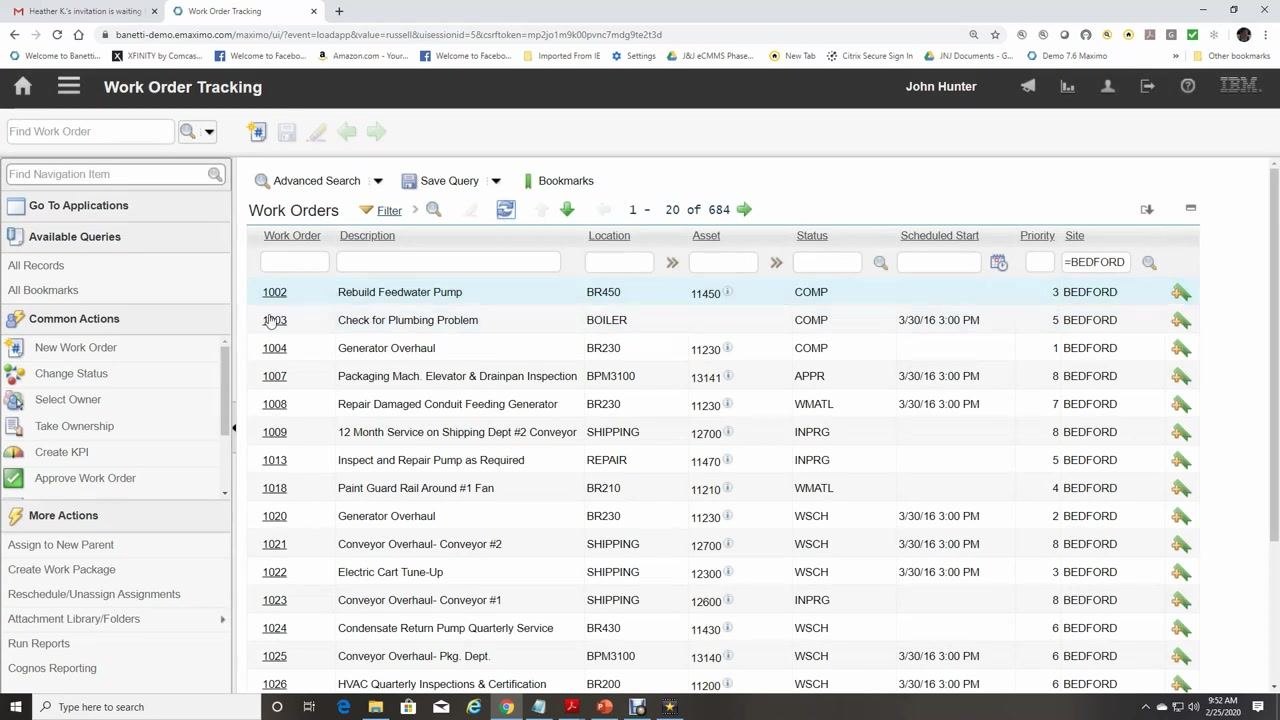Viewport: 1280px width, 720px height.
Task: Expand the Advanced Search dropdown arrow
Action: tap(378, 181)
